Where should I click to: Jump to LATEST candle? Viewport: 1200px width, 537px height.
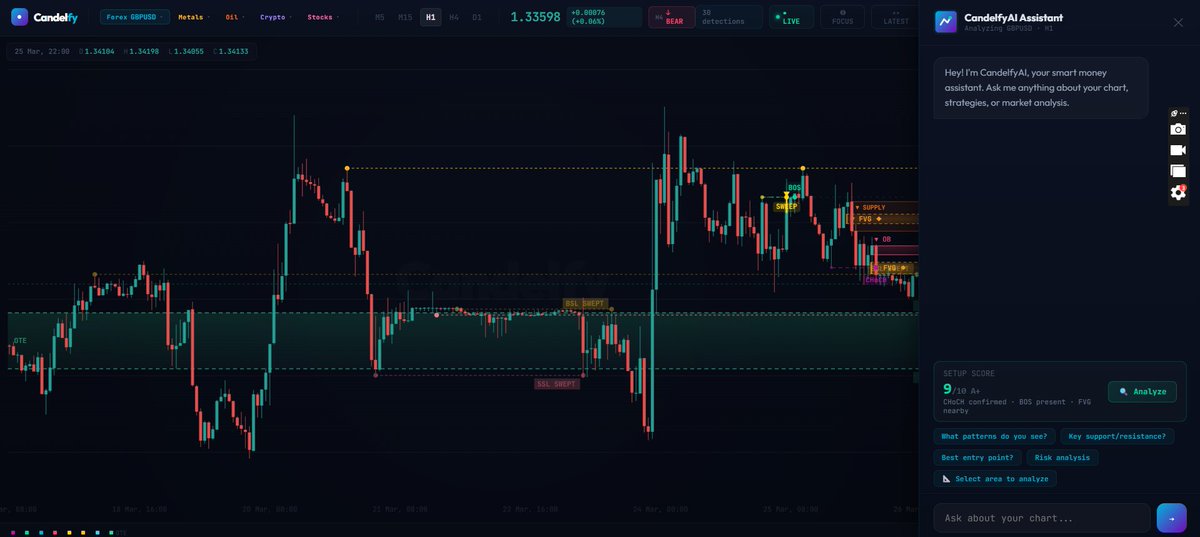point(896,17)
